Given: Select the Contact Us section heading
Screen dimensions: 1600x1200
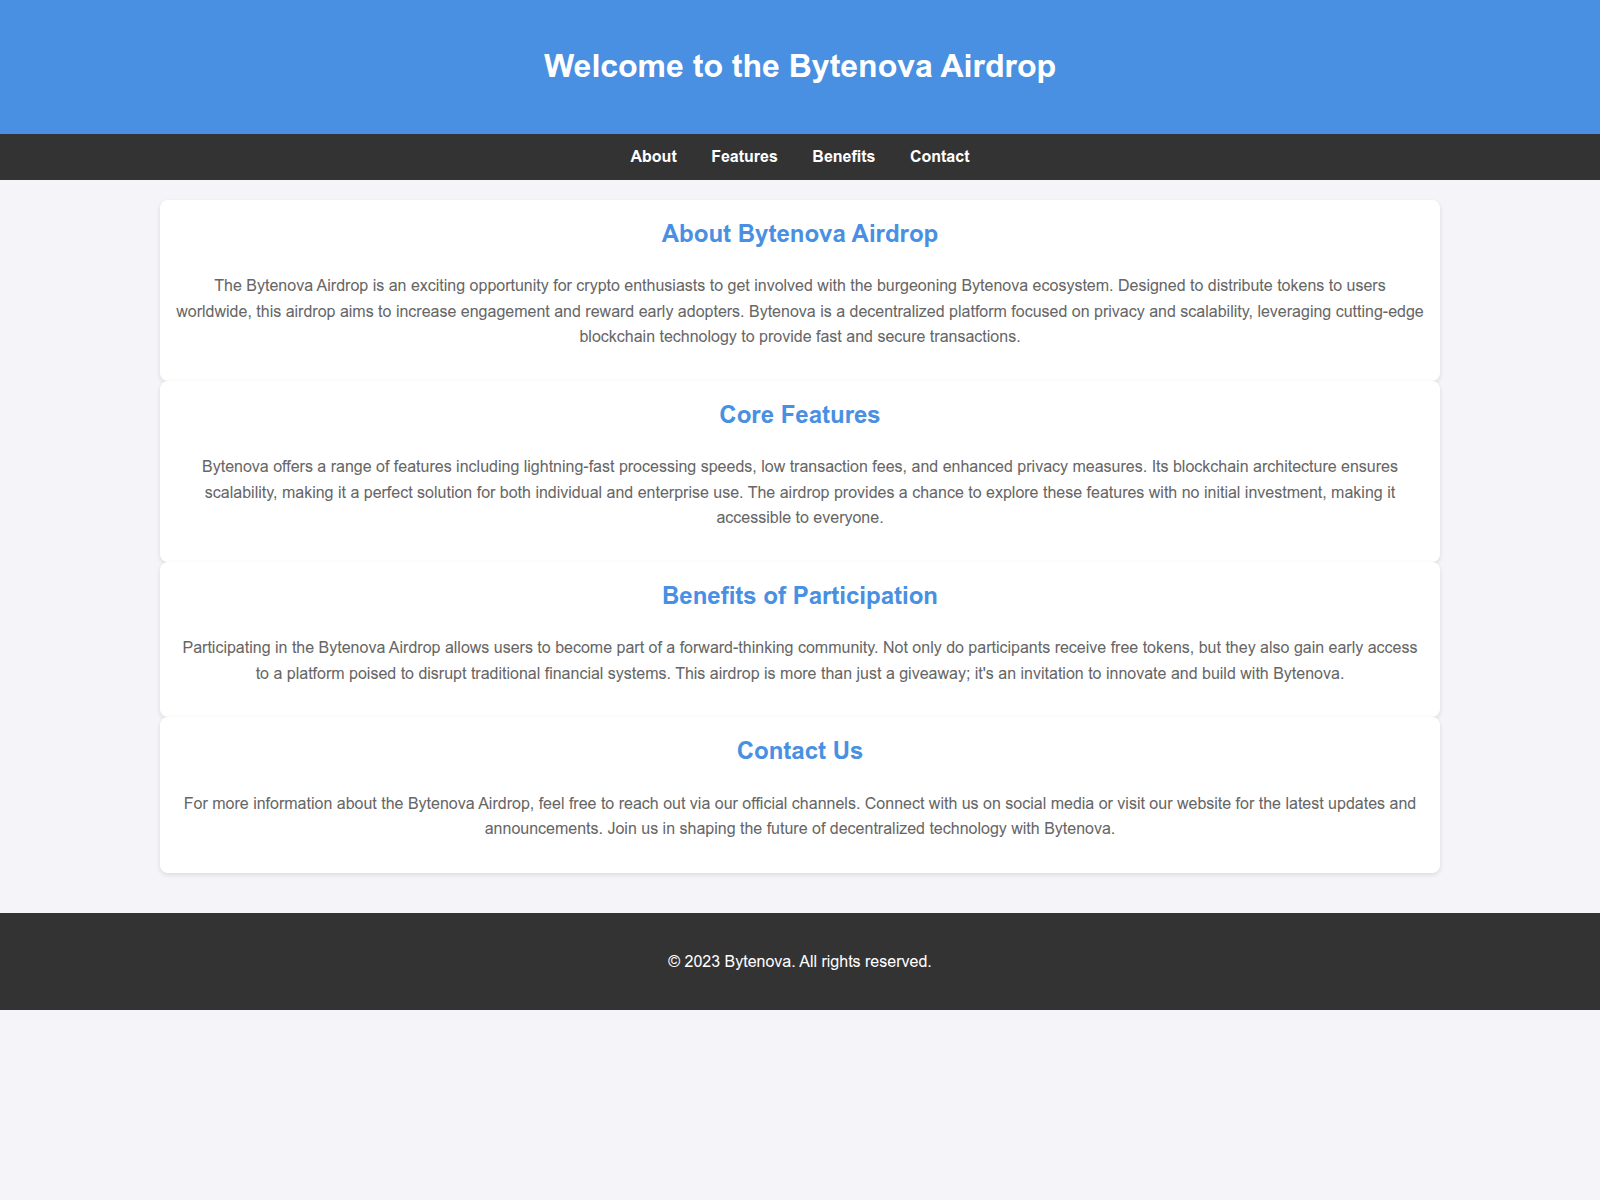Looking at the screenshot, I should [800, 750].
